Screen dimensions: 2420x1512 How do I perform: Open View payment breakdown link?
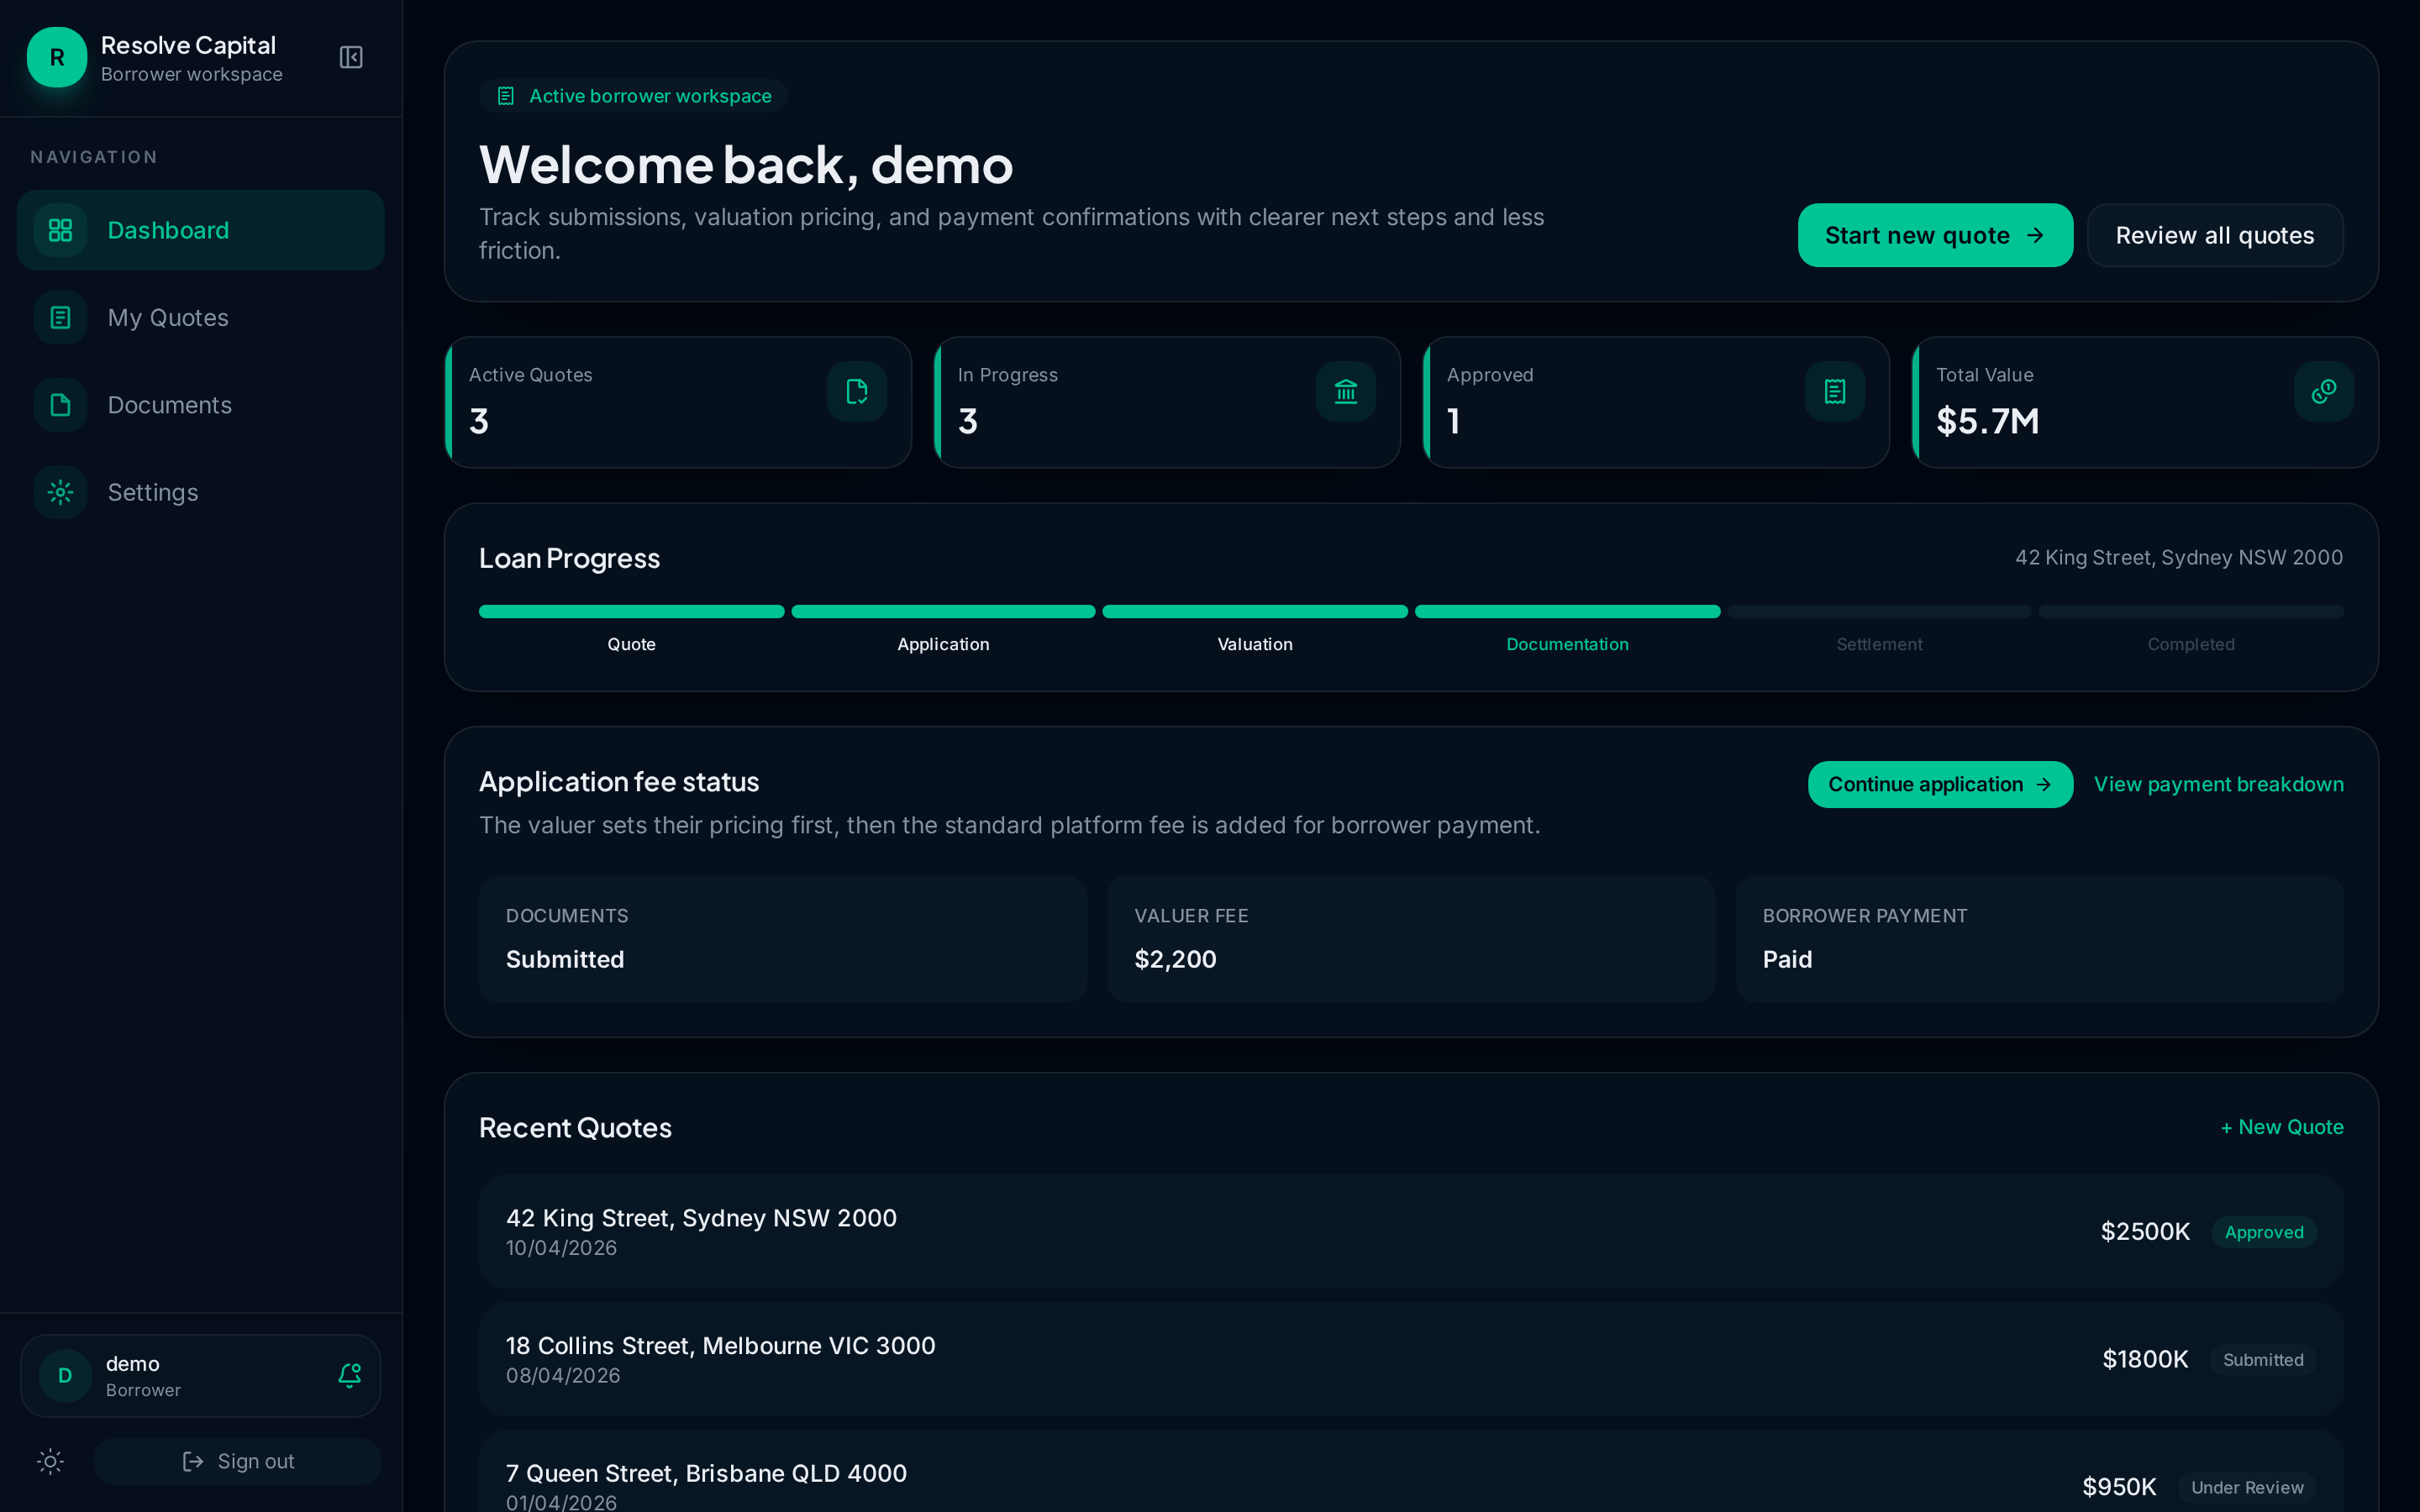click(2219, 784)
